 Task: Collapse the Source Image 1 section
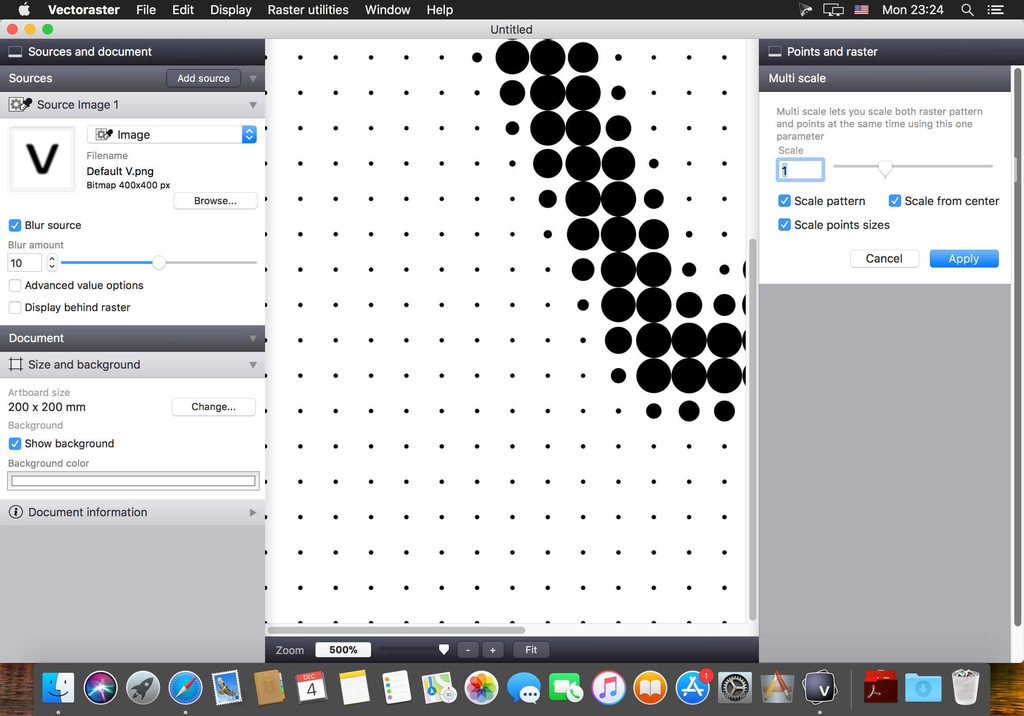(x=253, y=105)
